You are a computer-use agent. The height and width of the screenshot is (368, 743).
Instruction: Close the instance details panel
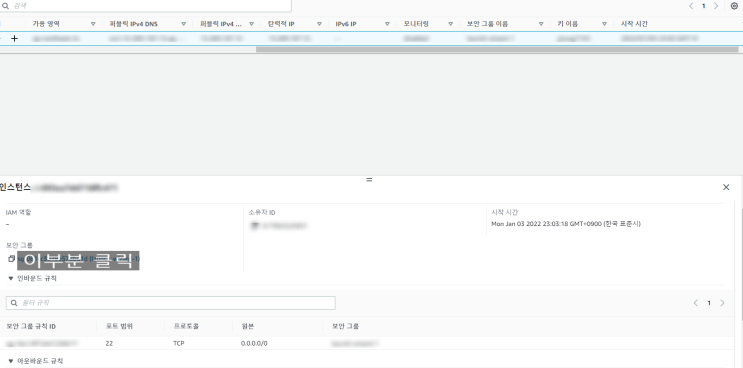(726, 187)
